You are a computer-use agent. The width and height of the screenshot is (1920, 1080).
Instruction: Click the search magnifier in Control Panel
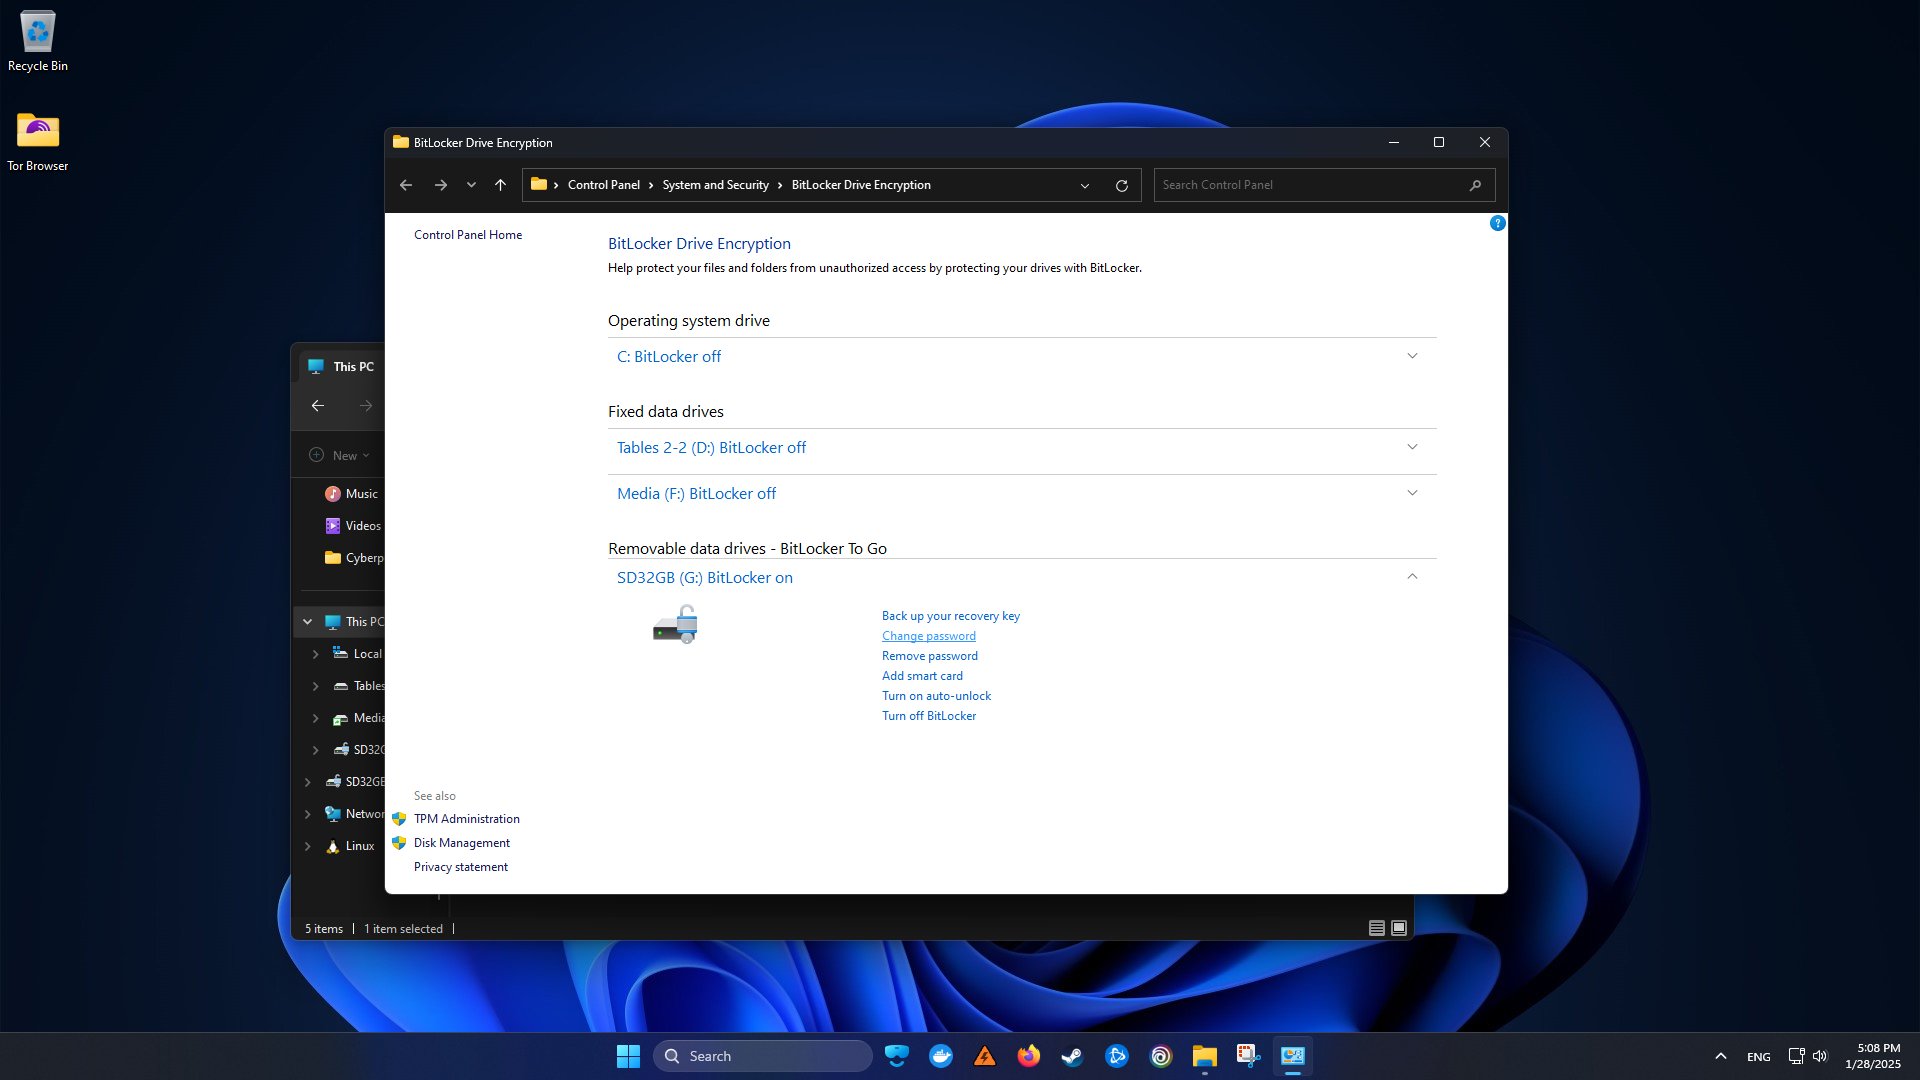pos(1475,185)
